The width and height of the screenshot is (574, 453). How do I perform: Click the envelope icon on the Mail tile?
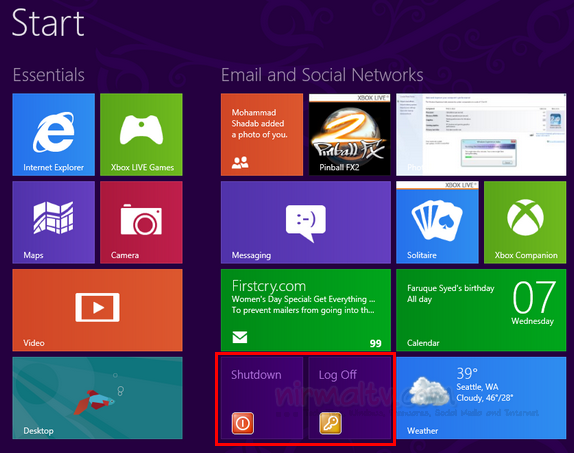(240, 337)
